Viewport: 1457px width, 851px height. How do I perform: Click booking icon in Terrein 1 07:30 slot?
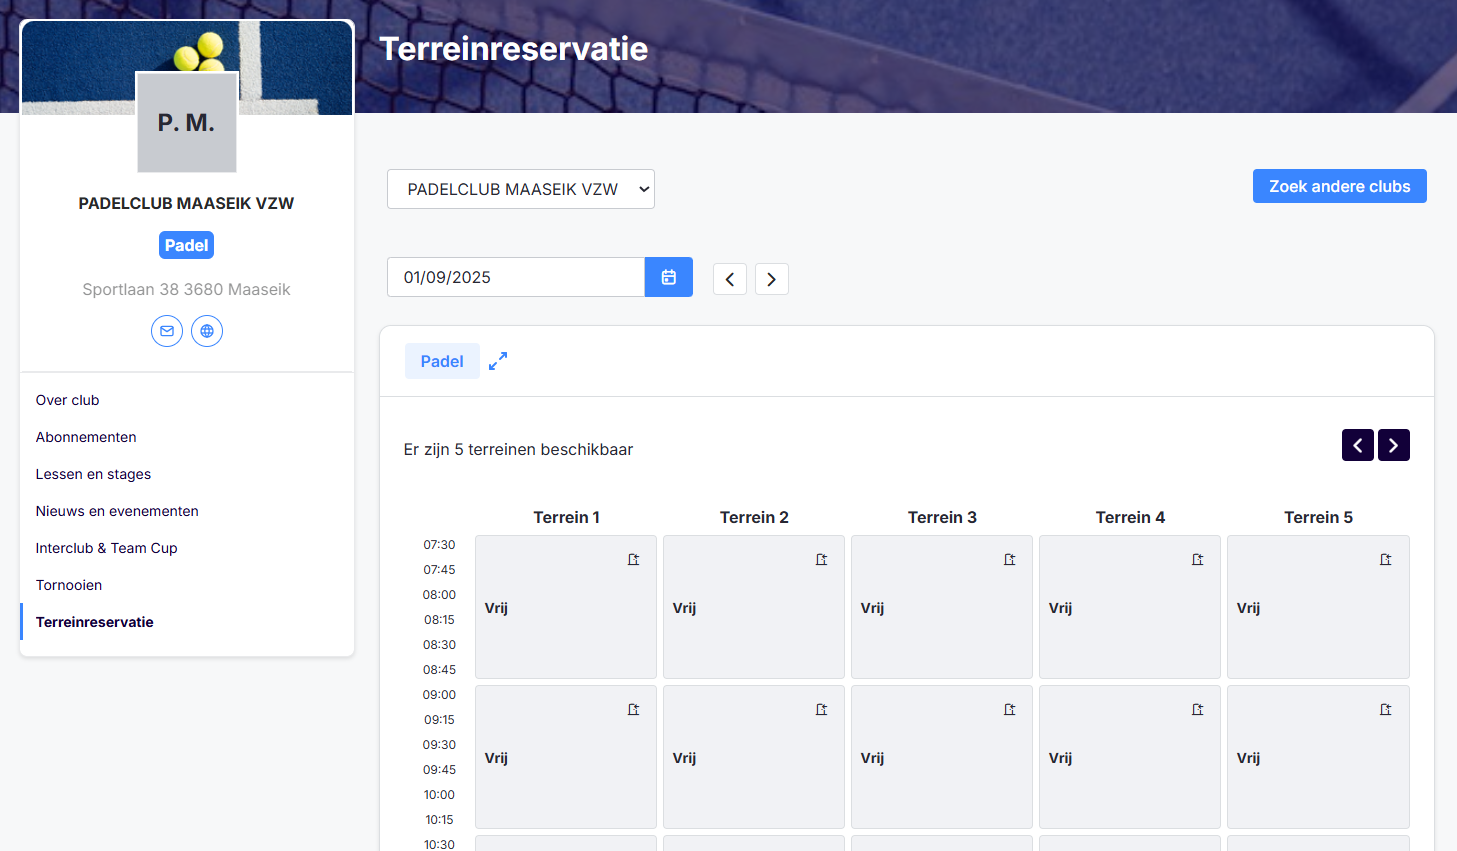click(633, 560)
